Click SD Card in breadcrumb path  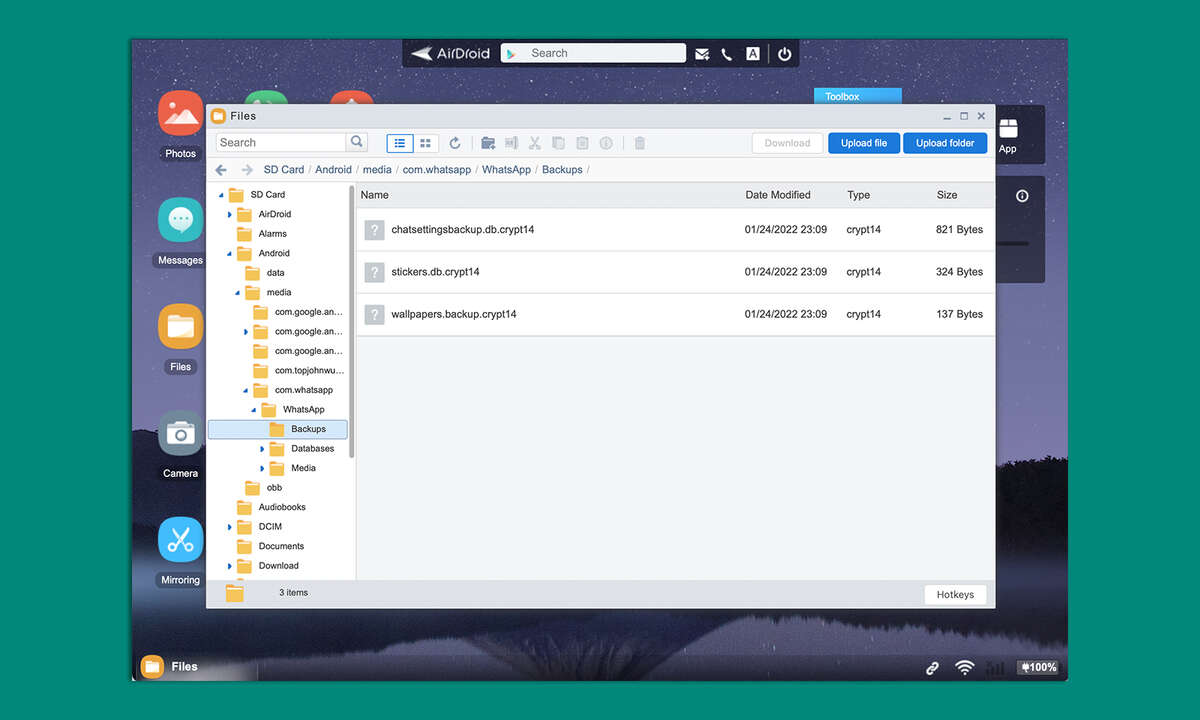click(x=284, y=170)
